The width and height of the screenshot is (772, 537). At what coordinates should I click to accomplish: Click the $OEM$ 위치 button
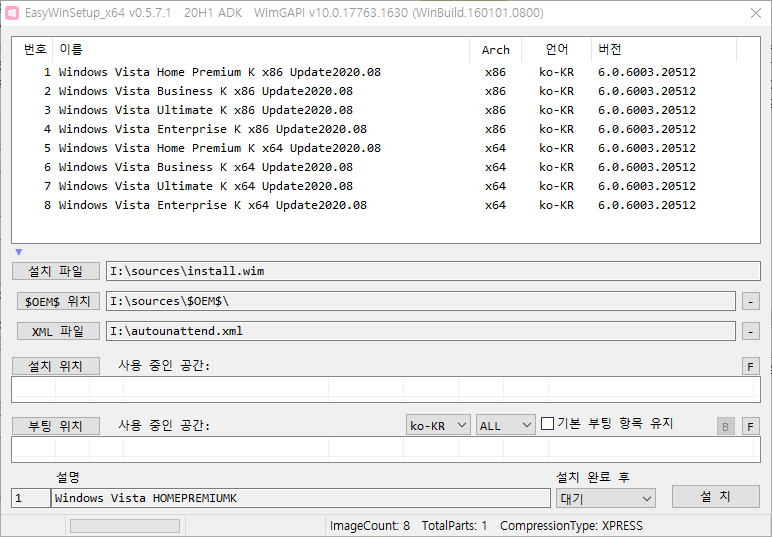click(58, 301)
